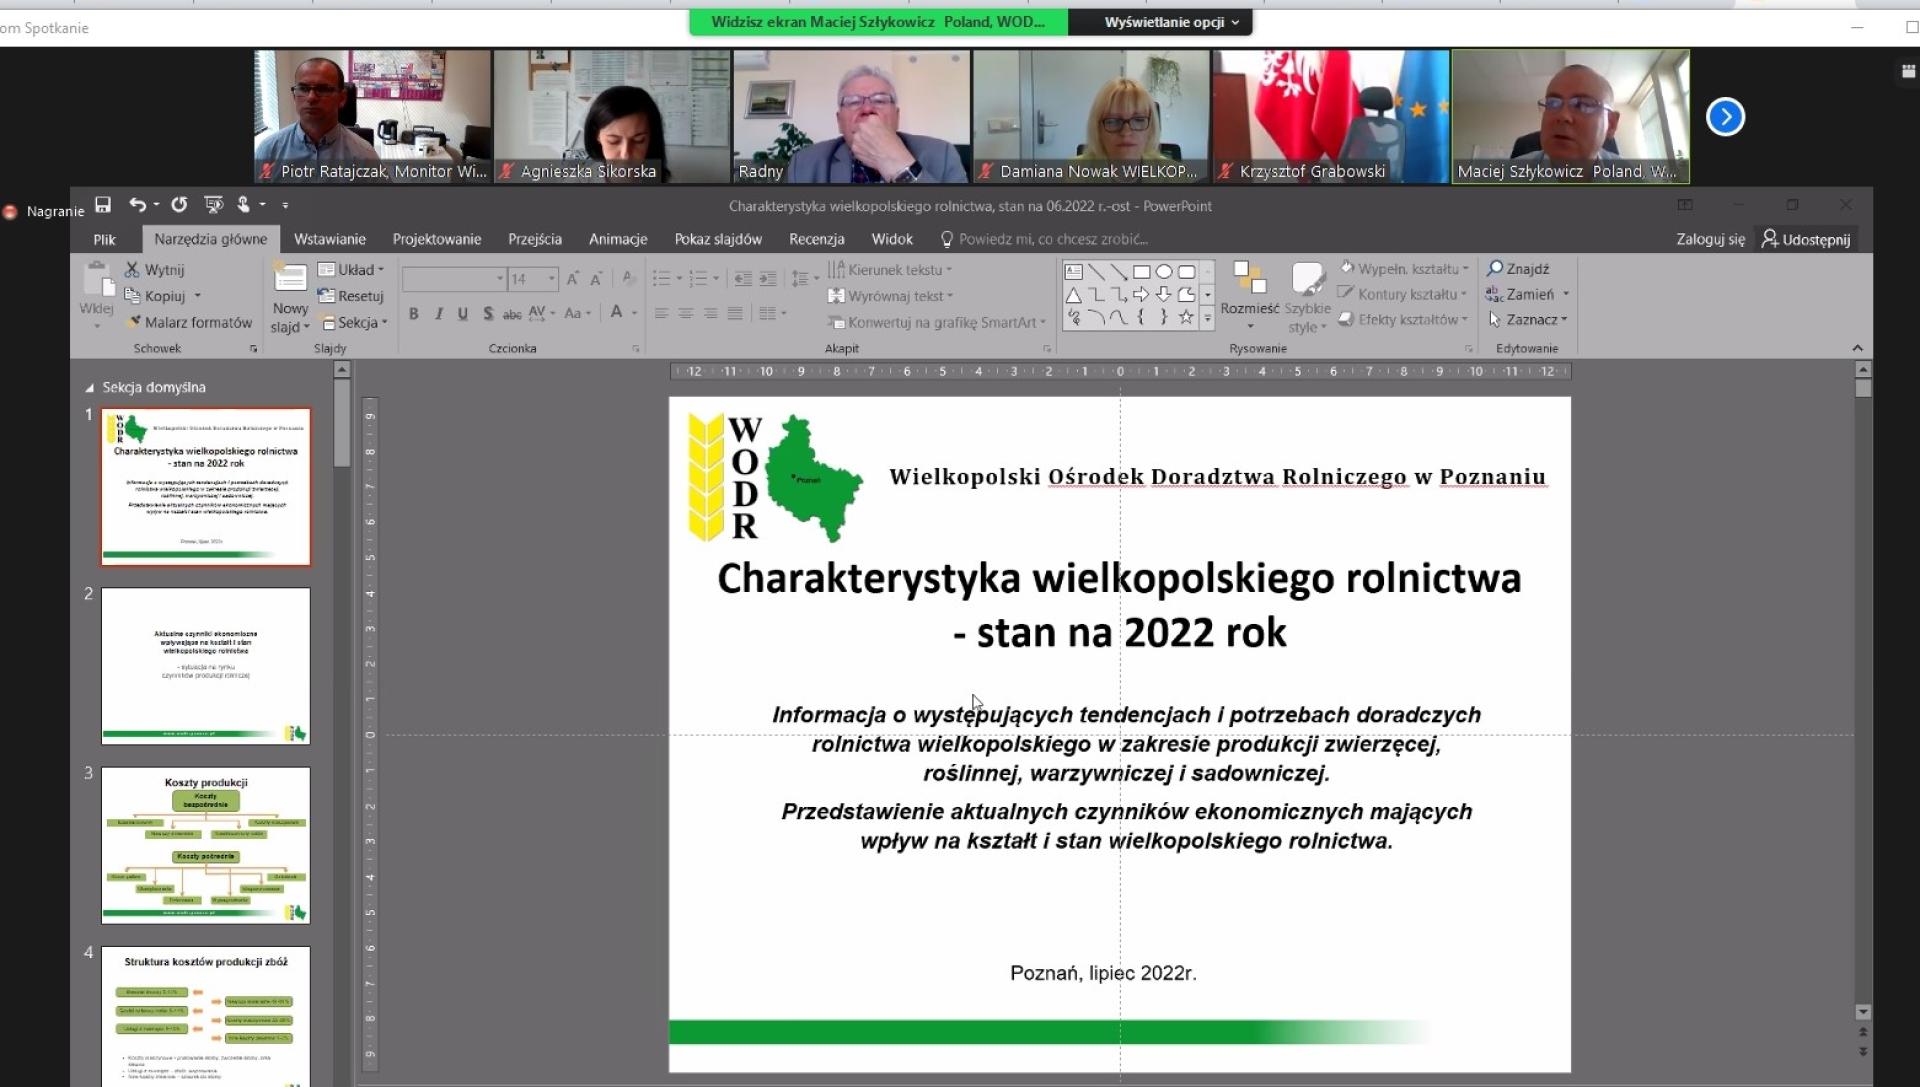Viewport: 1920px width, 1087px height.
Task: Insert an ellipse shape from gallery
Action: pyautogui.click(x=1164, y=271)
